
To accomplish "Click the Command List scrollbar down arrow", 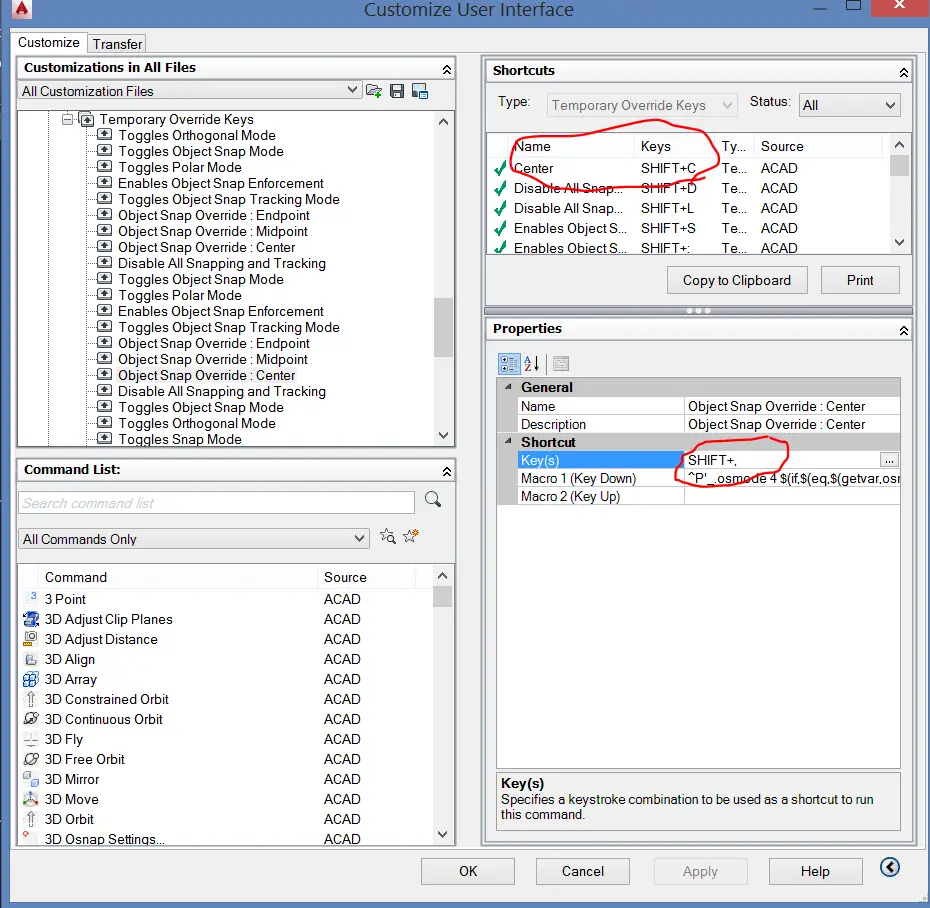I will tap(442, 834).
